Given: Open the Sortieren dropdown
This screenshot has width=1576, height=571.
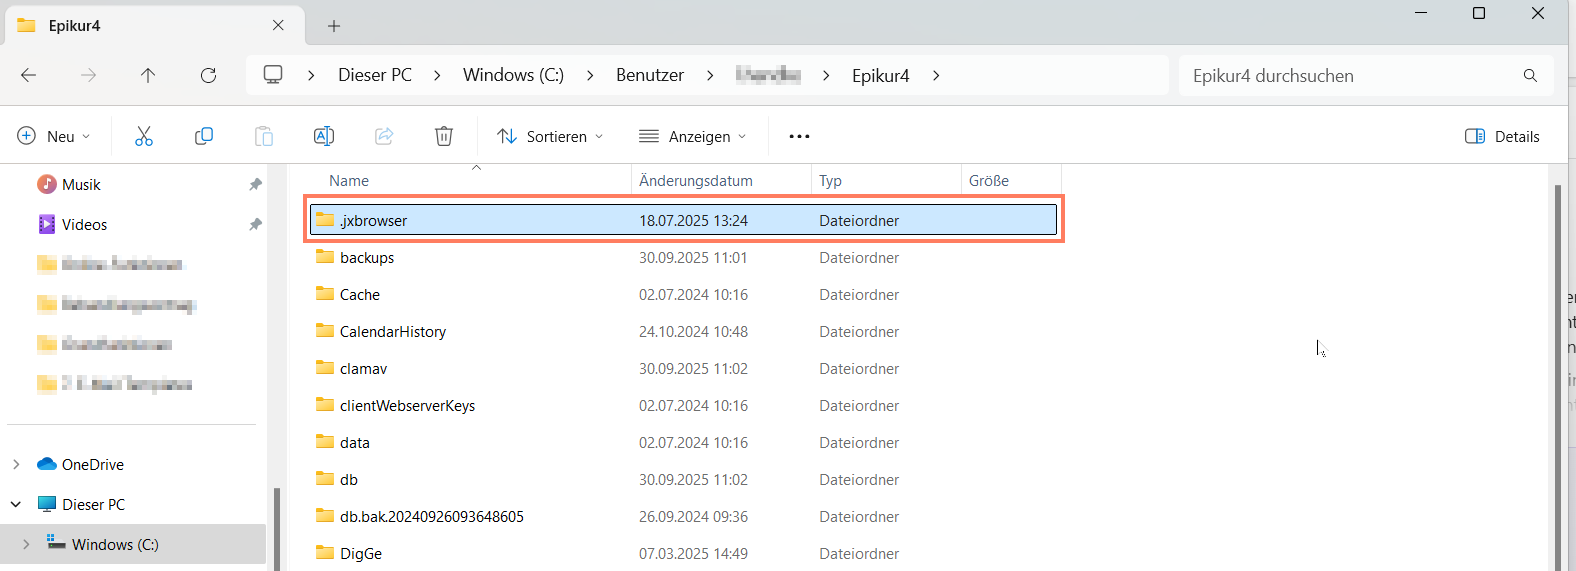Looking at the screenshot, I should 550,136.
